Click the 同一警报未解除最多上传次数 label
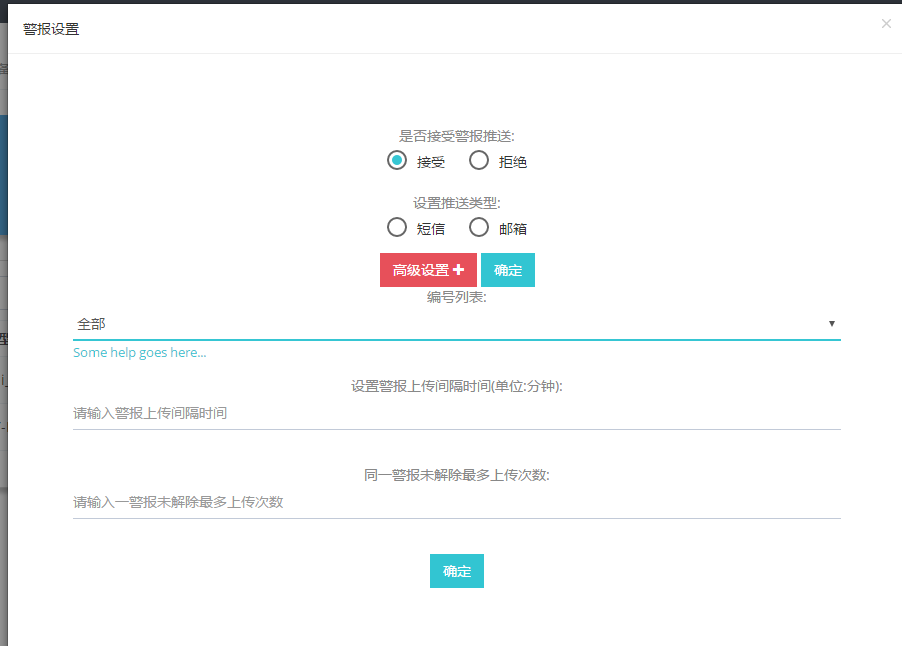Screen dimensions: 902x646 [457, 475]
